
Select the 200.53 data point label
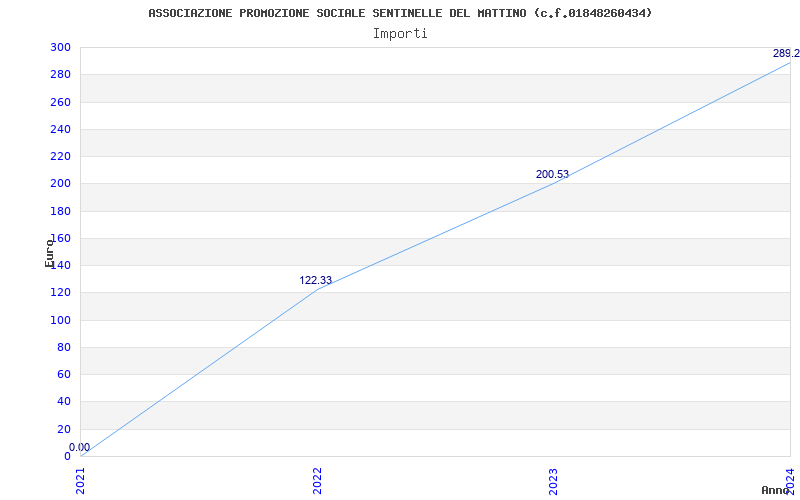(552, 174)
